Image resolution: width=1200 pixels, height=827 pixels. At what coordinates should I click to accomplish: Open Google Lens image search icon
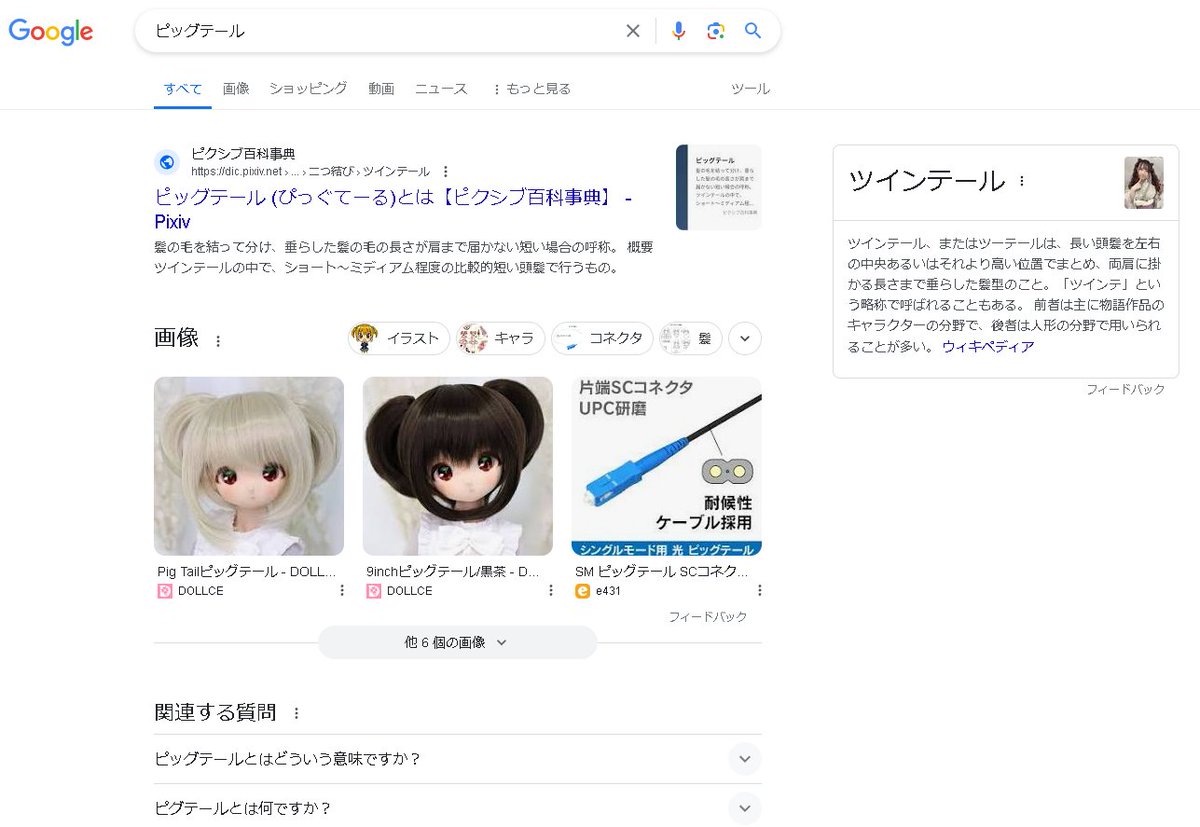tap(715, 31)
